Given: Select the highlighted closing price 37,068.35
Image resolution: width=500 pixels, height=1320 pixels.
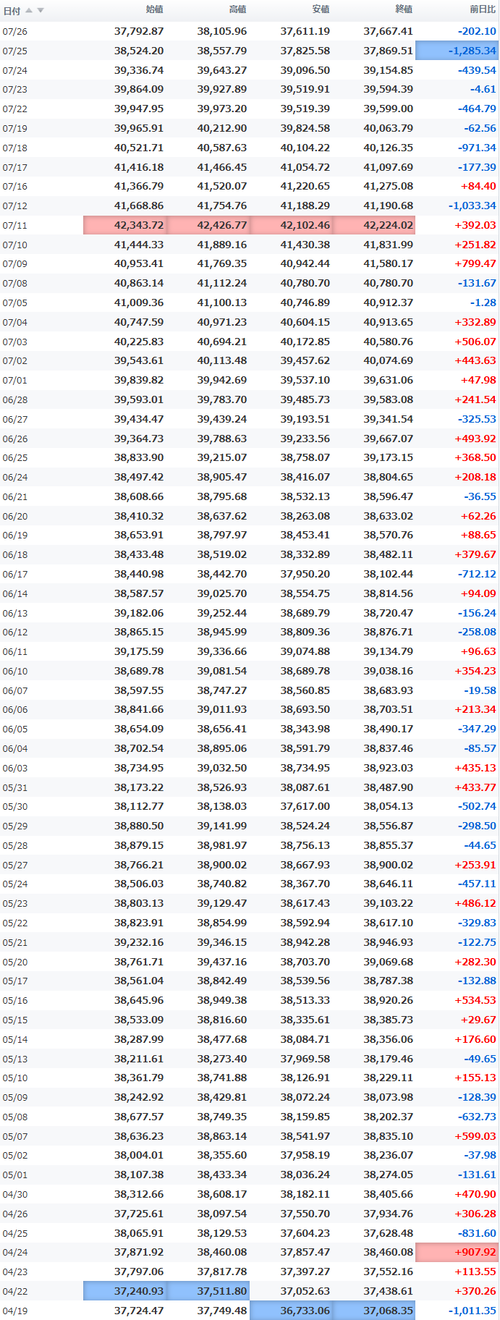Looking at the screenshot, I should tap(374, 1311).
